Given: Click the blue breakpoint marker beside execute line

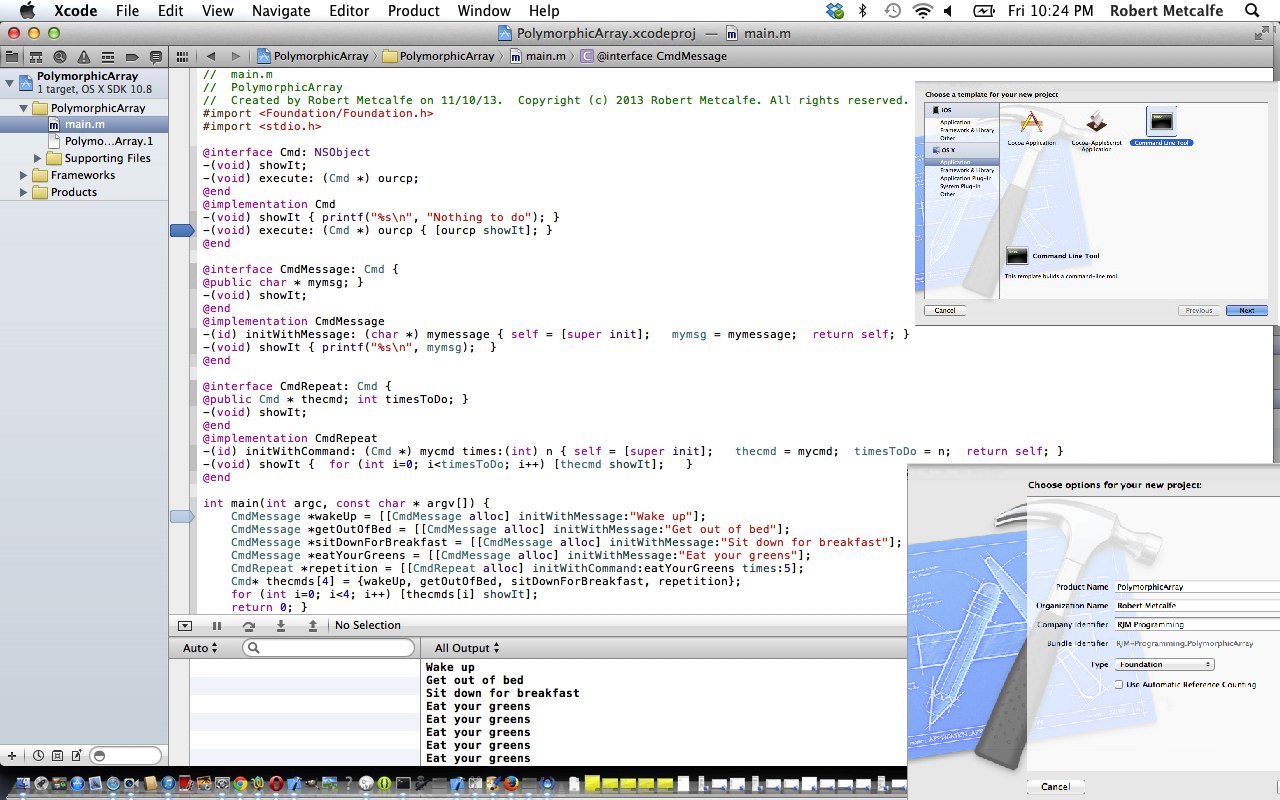Looking at the screenshot, I should click(x=182, y=231).
